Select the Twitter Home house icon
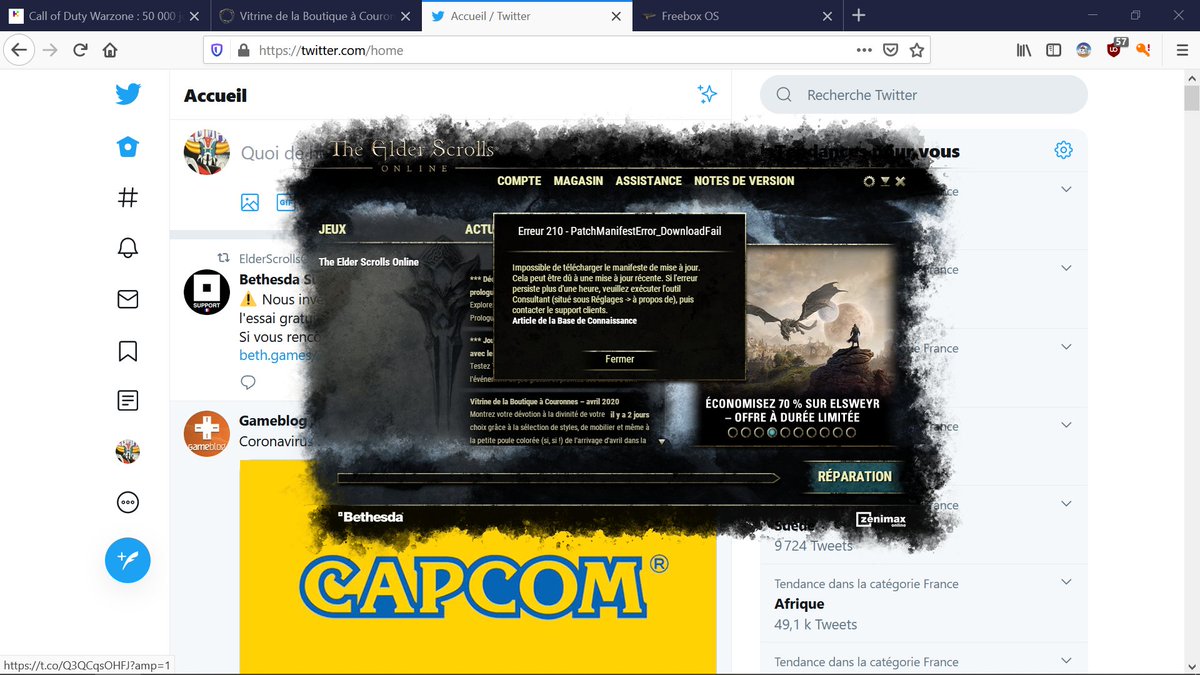Image resolution: width=1200 pixels, height=675 pixels. [128, 147]
